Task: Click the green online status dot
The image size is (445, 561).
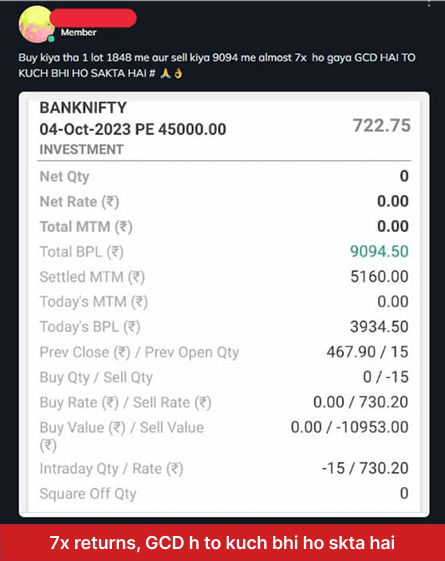Action: tap(52, 39)
